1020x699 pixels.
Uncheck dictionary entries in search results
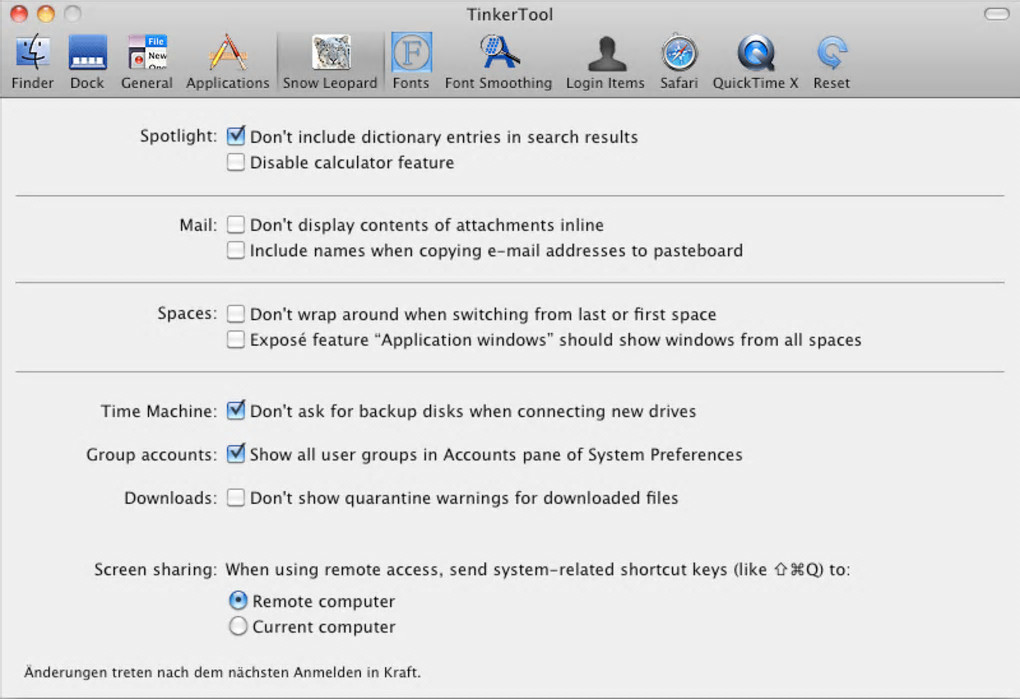235,136
